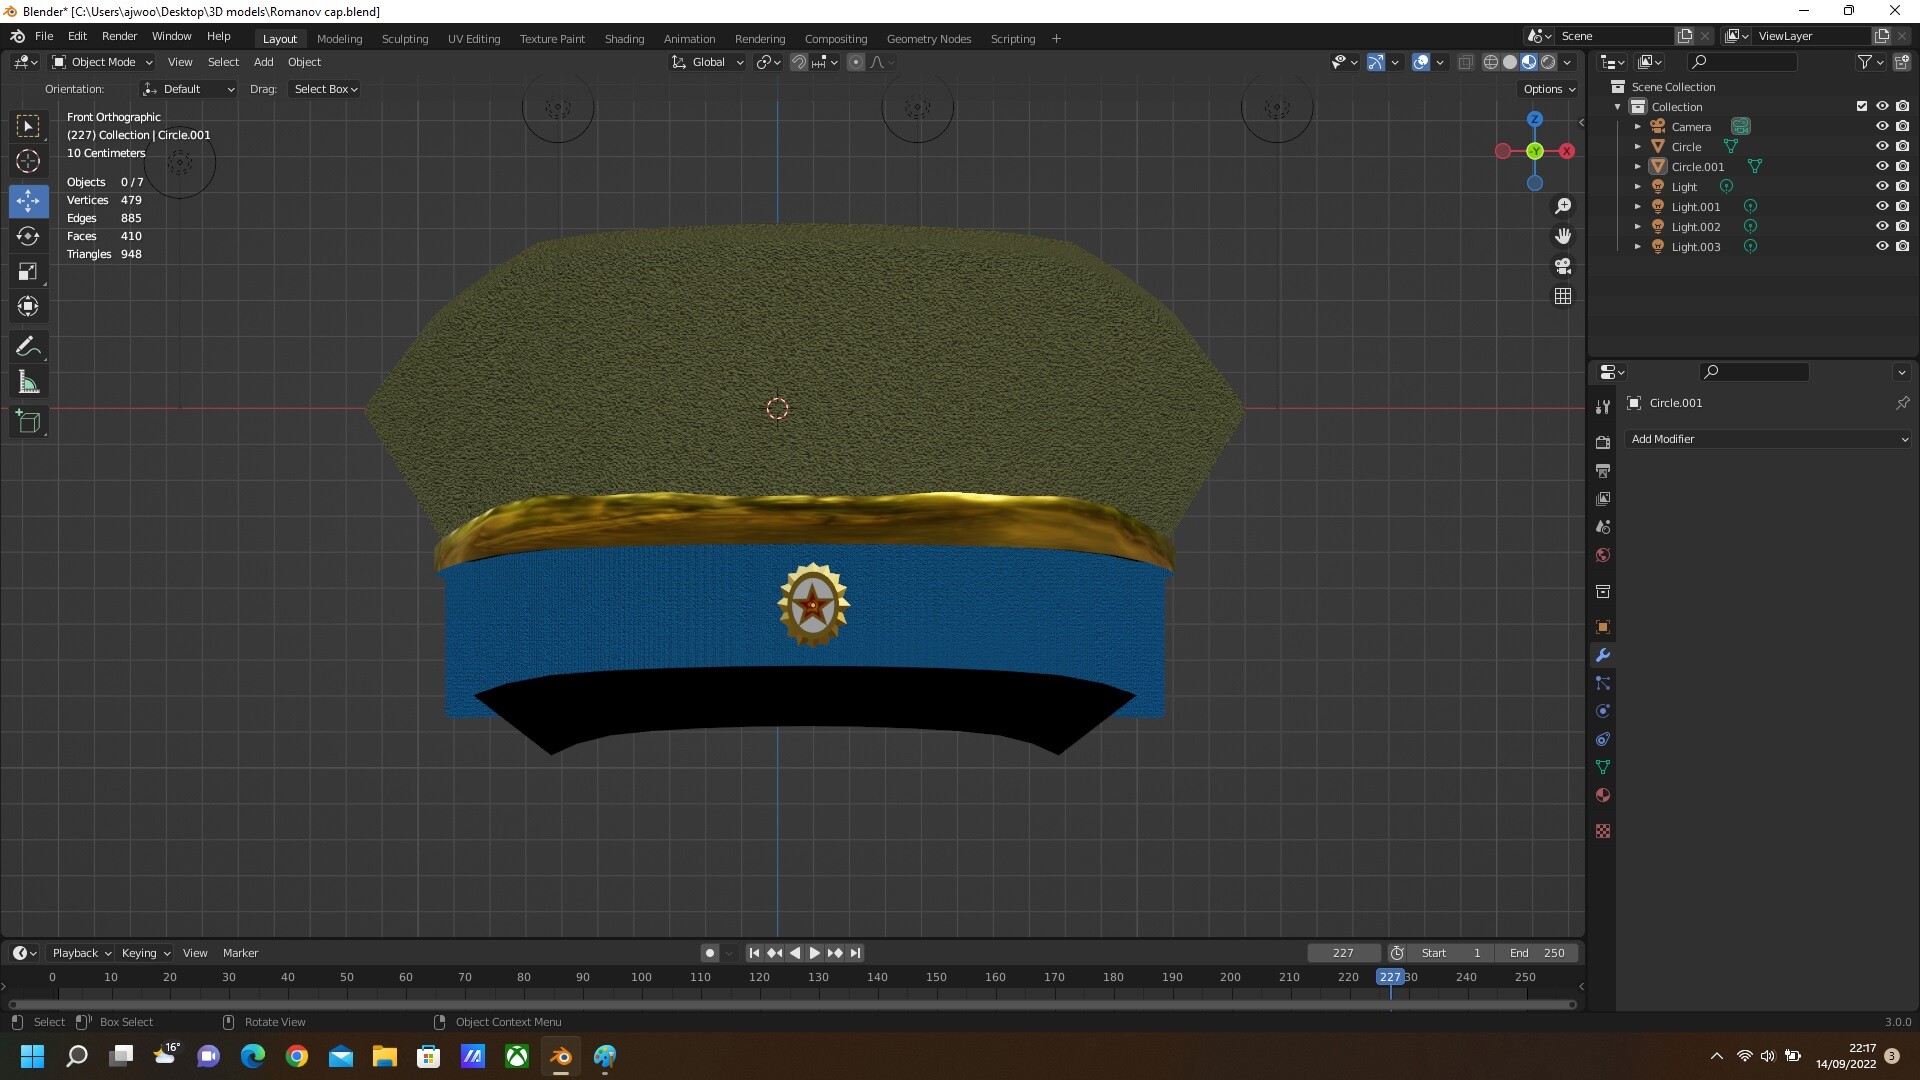Activate the 3D Cursor tool

(28, 161)
